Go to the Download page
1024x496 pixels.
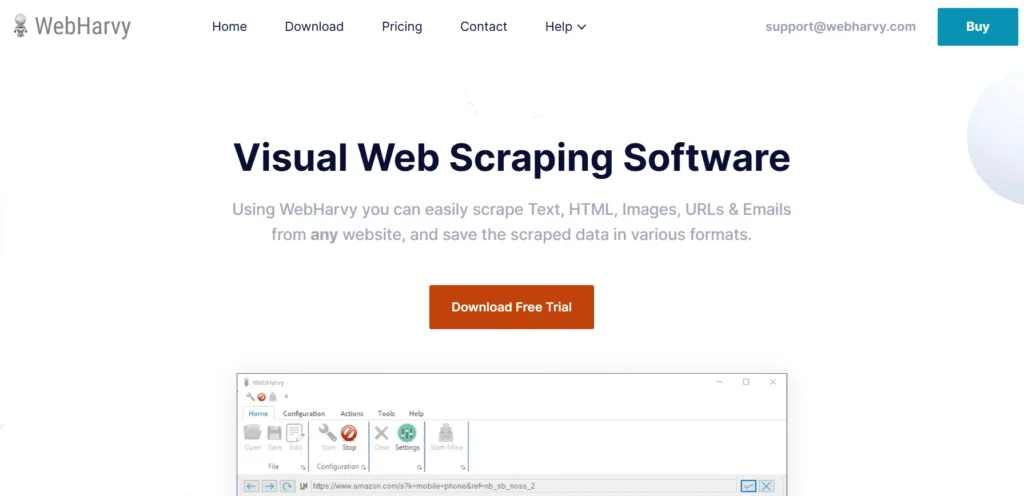pos(314,27)
